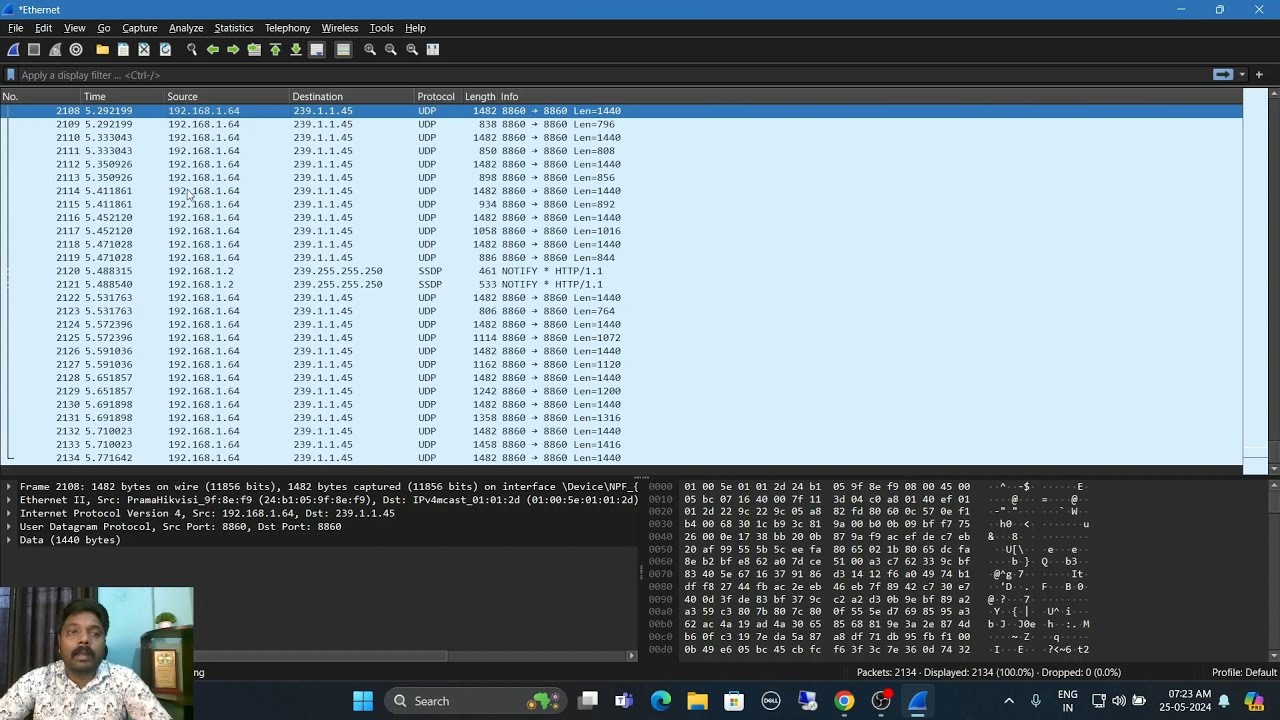Screen dimensions: 1280x720
Task: Expand the Ethernet II details row
Action: point(9,500)
